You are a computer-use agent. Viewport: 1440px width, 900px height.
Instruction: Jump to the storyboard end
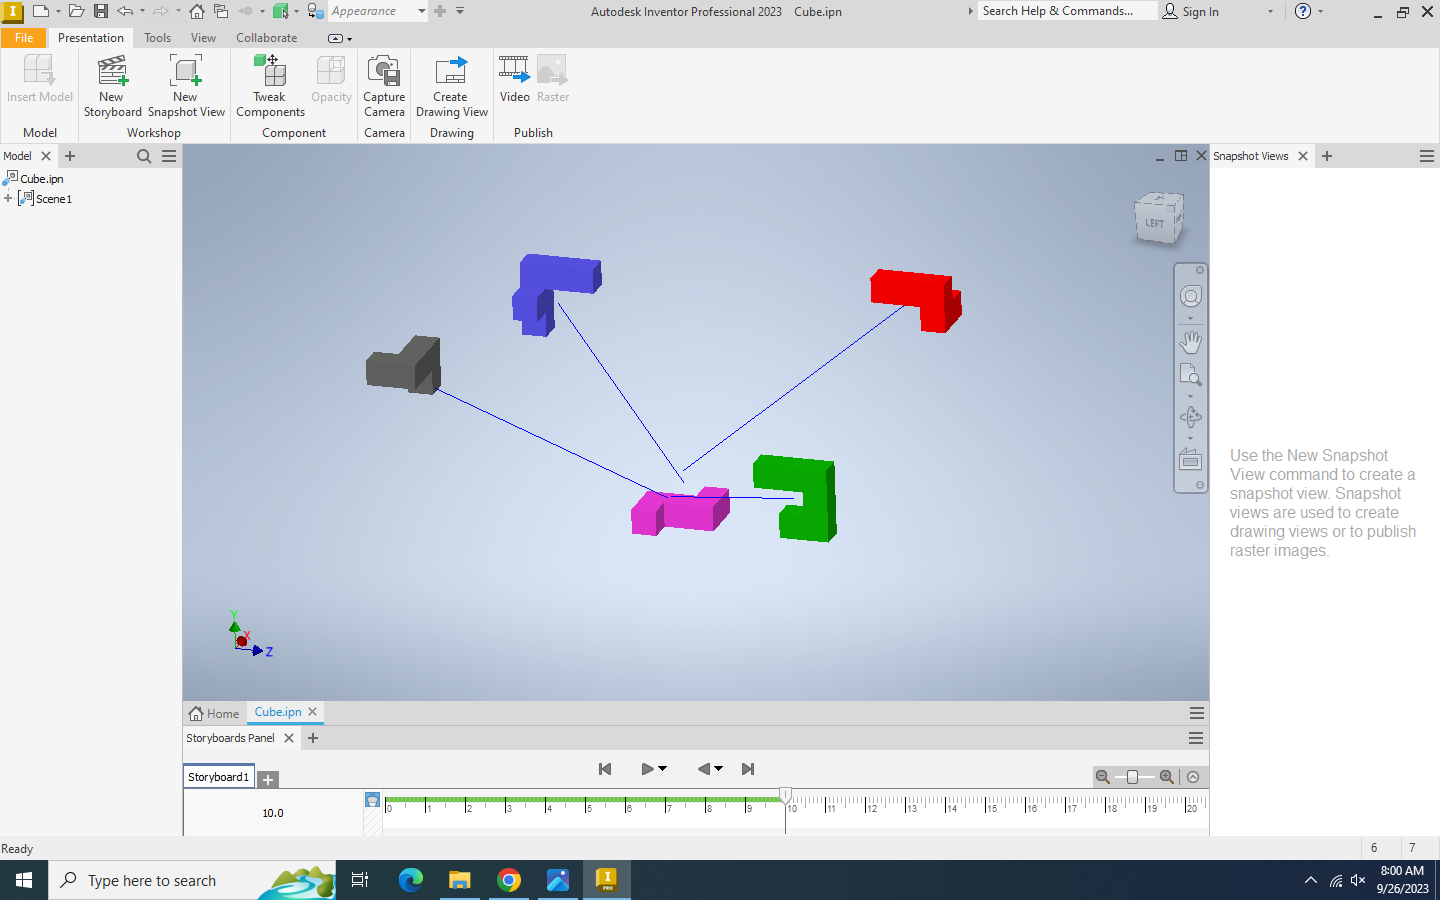(x=748, y=769)
